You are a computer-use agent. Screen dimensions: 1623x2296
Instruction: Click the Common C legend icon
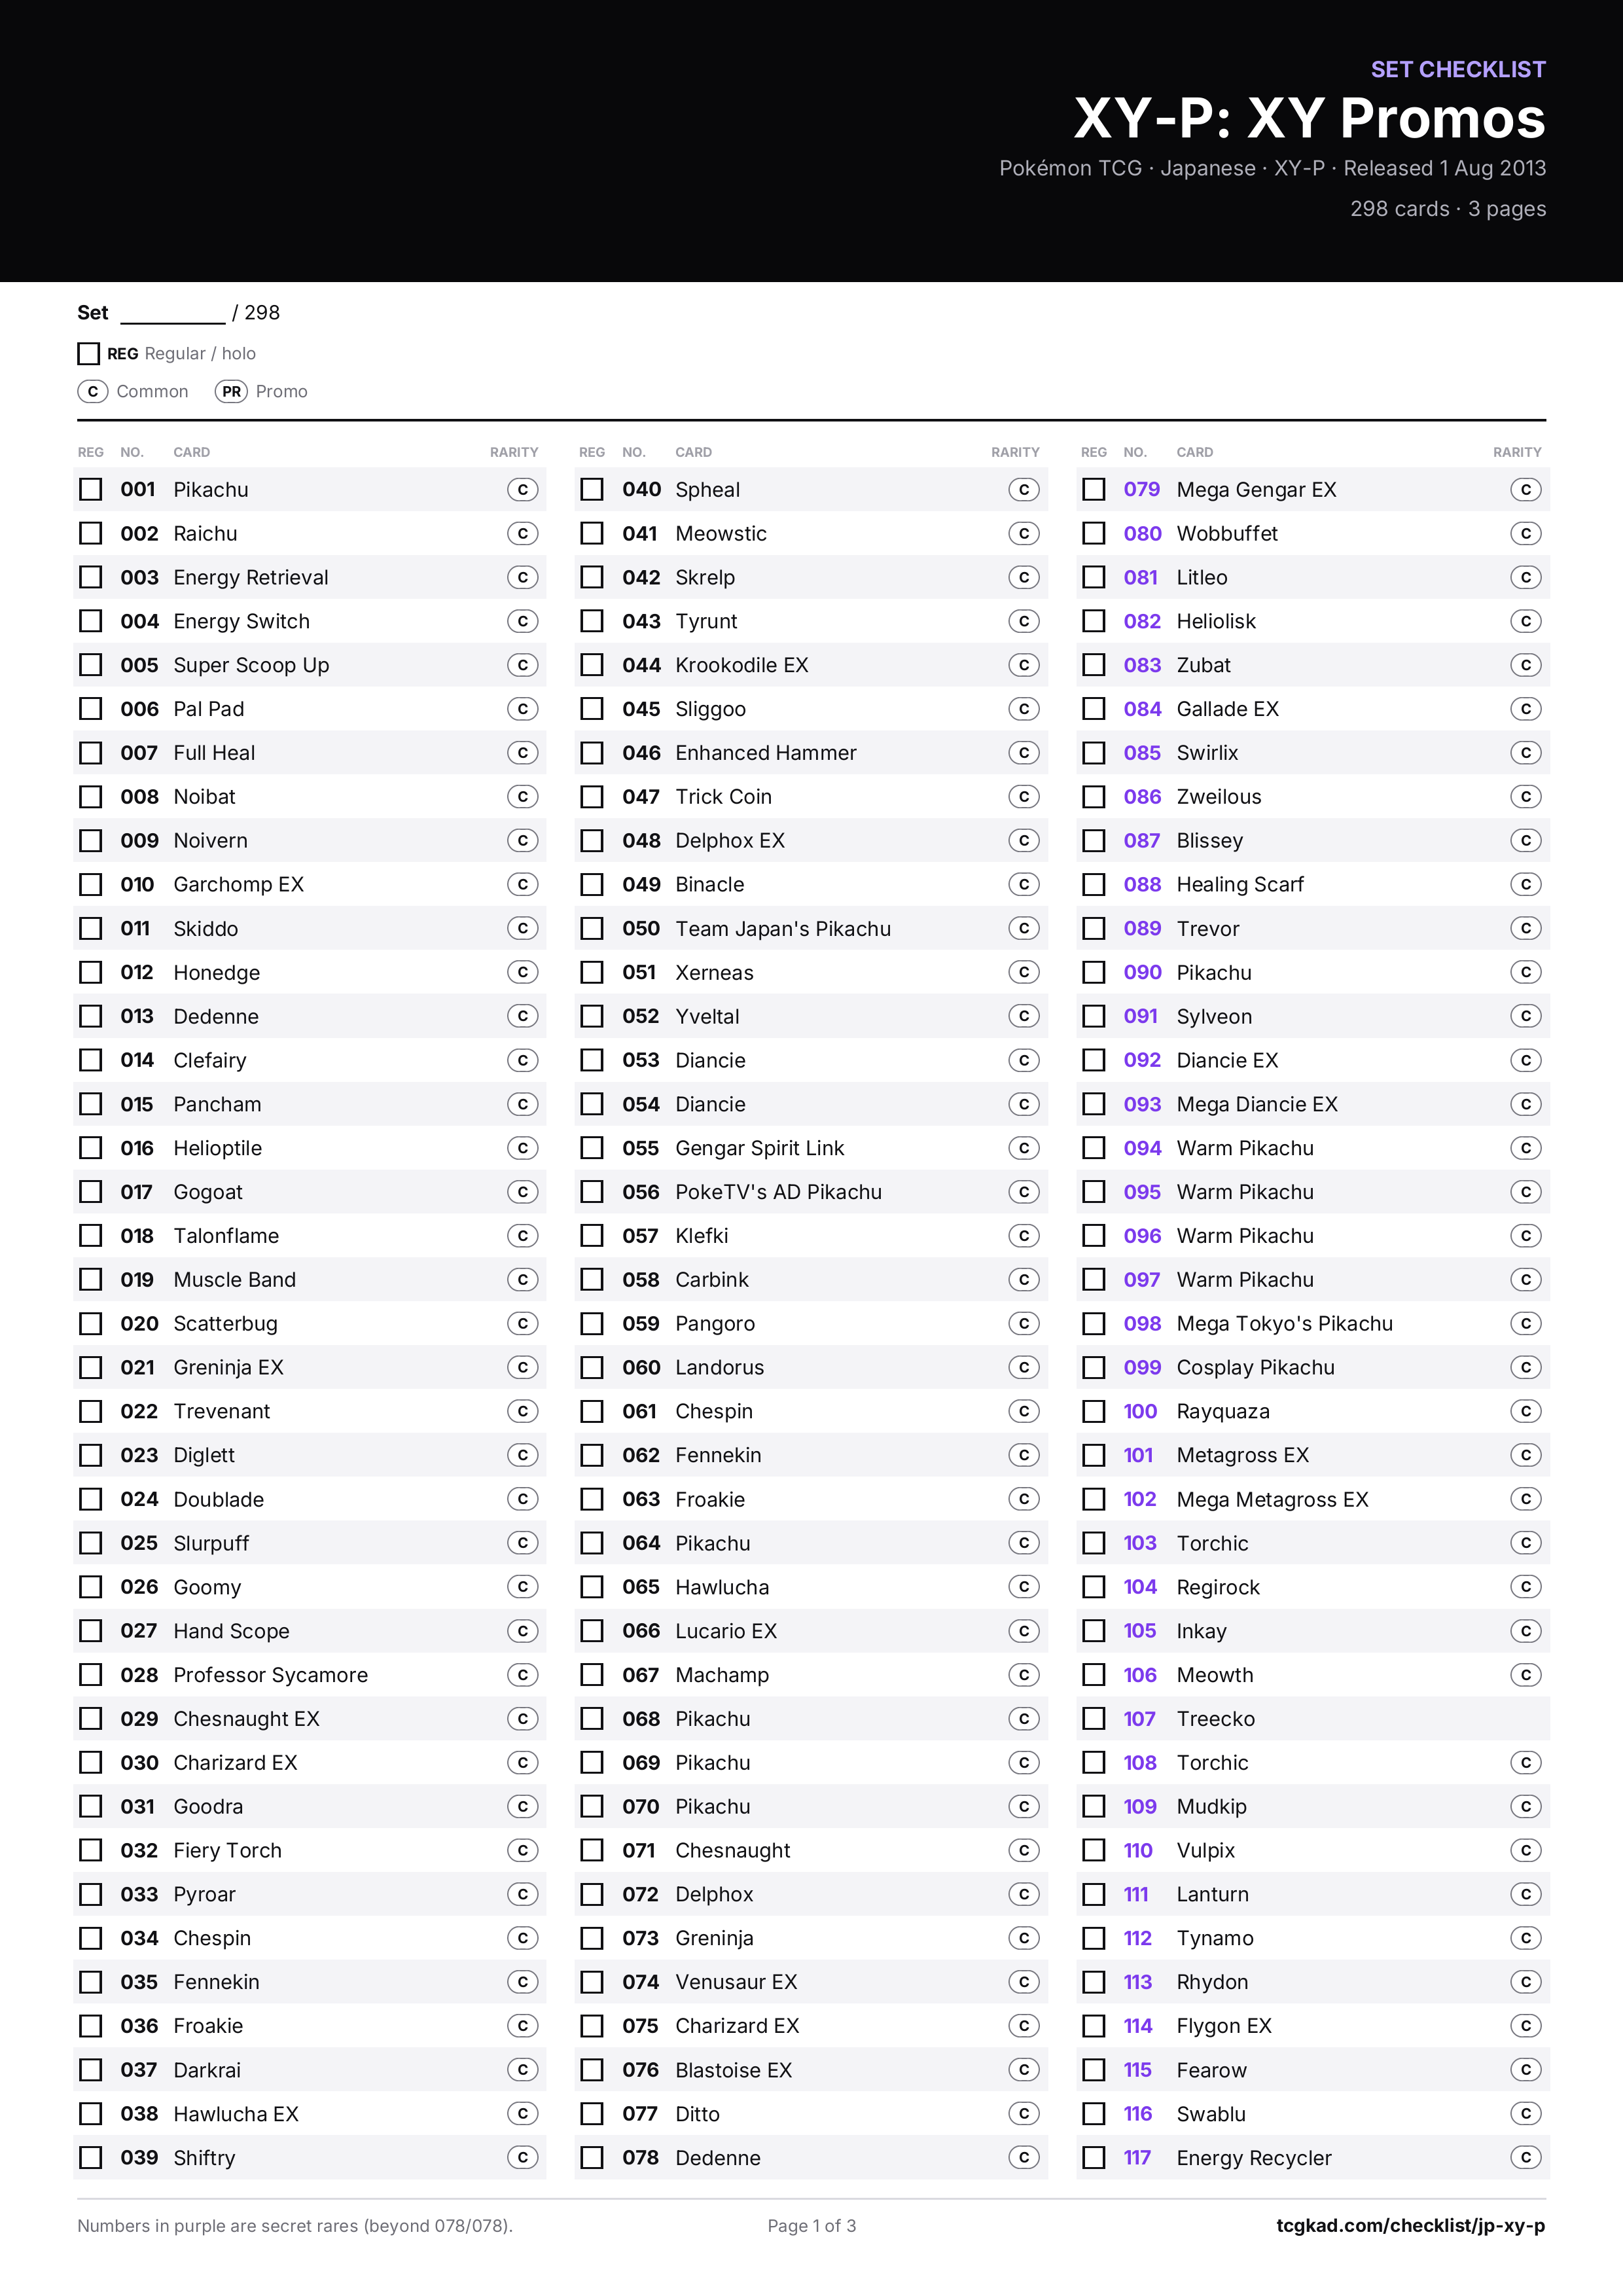[93, 391]
